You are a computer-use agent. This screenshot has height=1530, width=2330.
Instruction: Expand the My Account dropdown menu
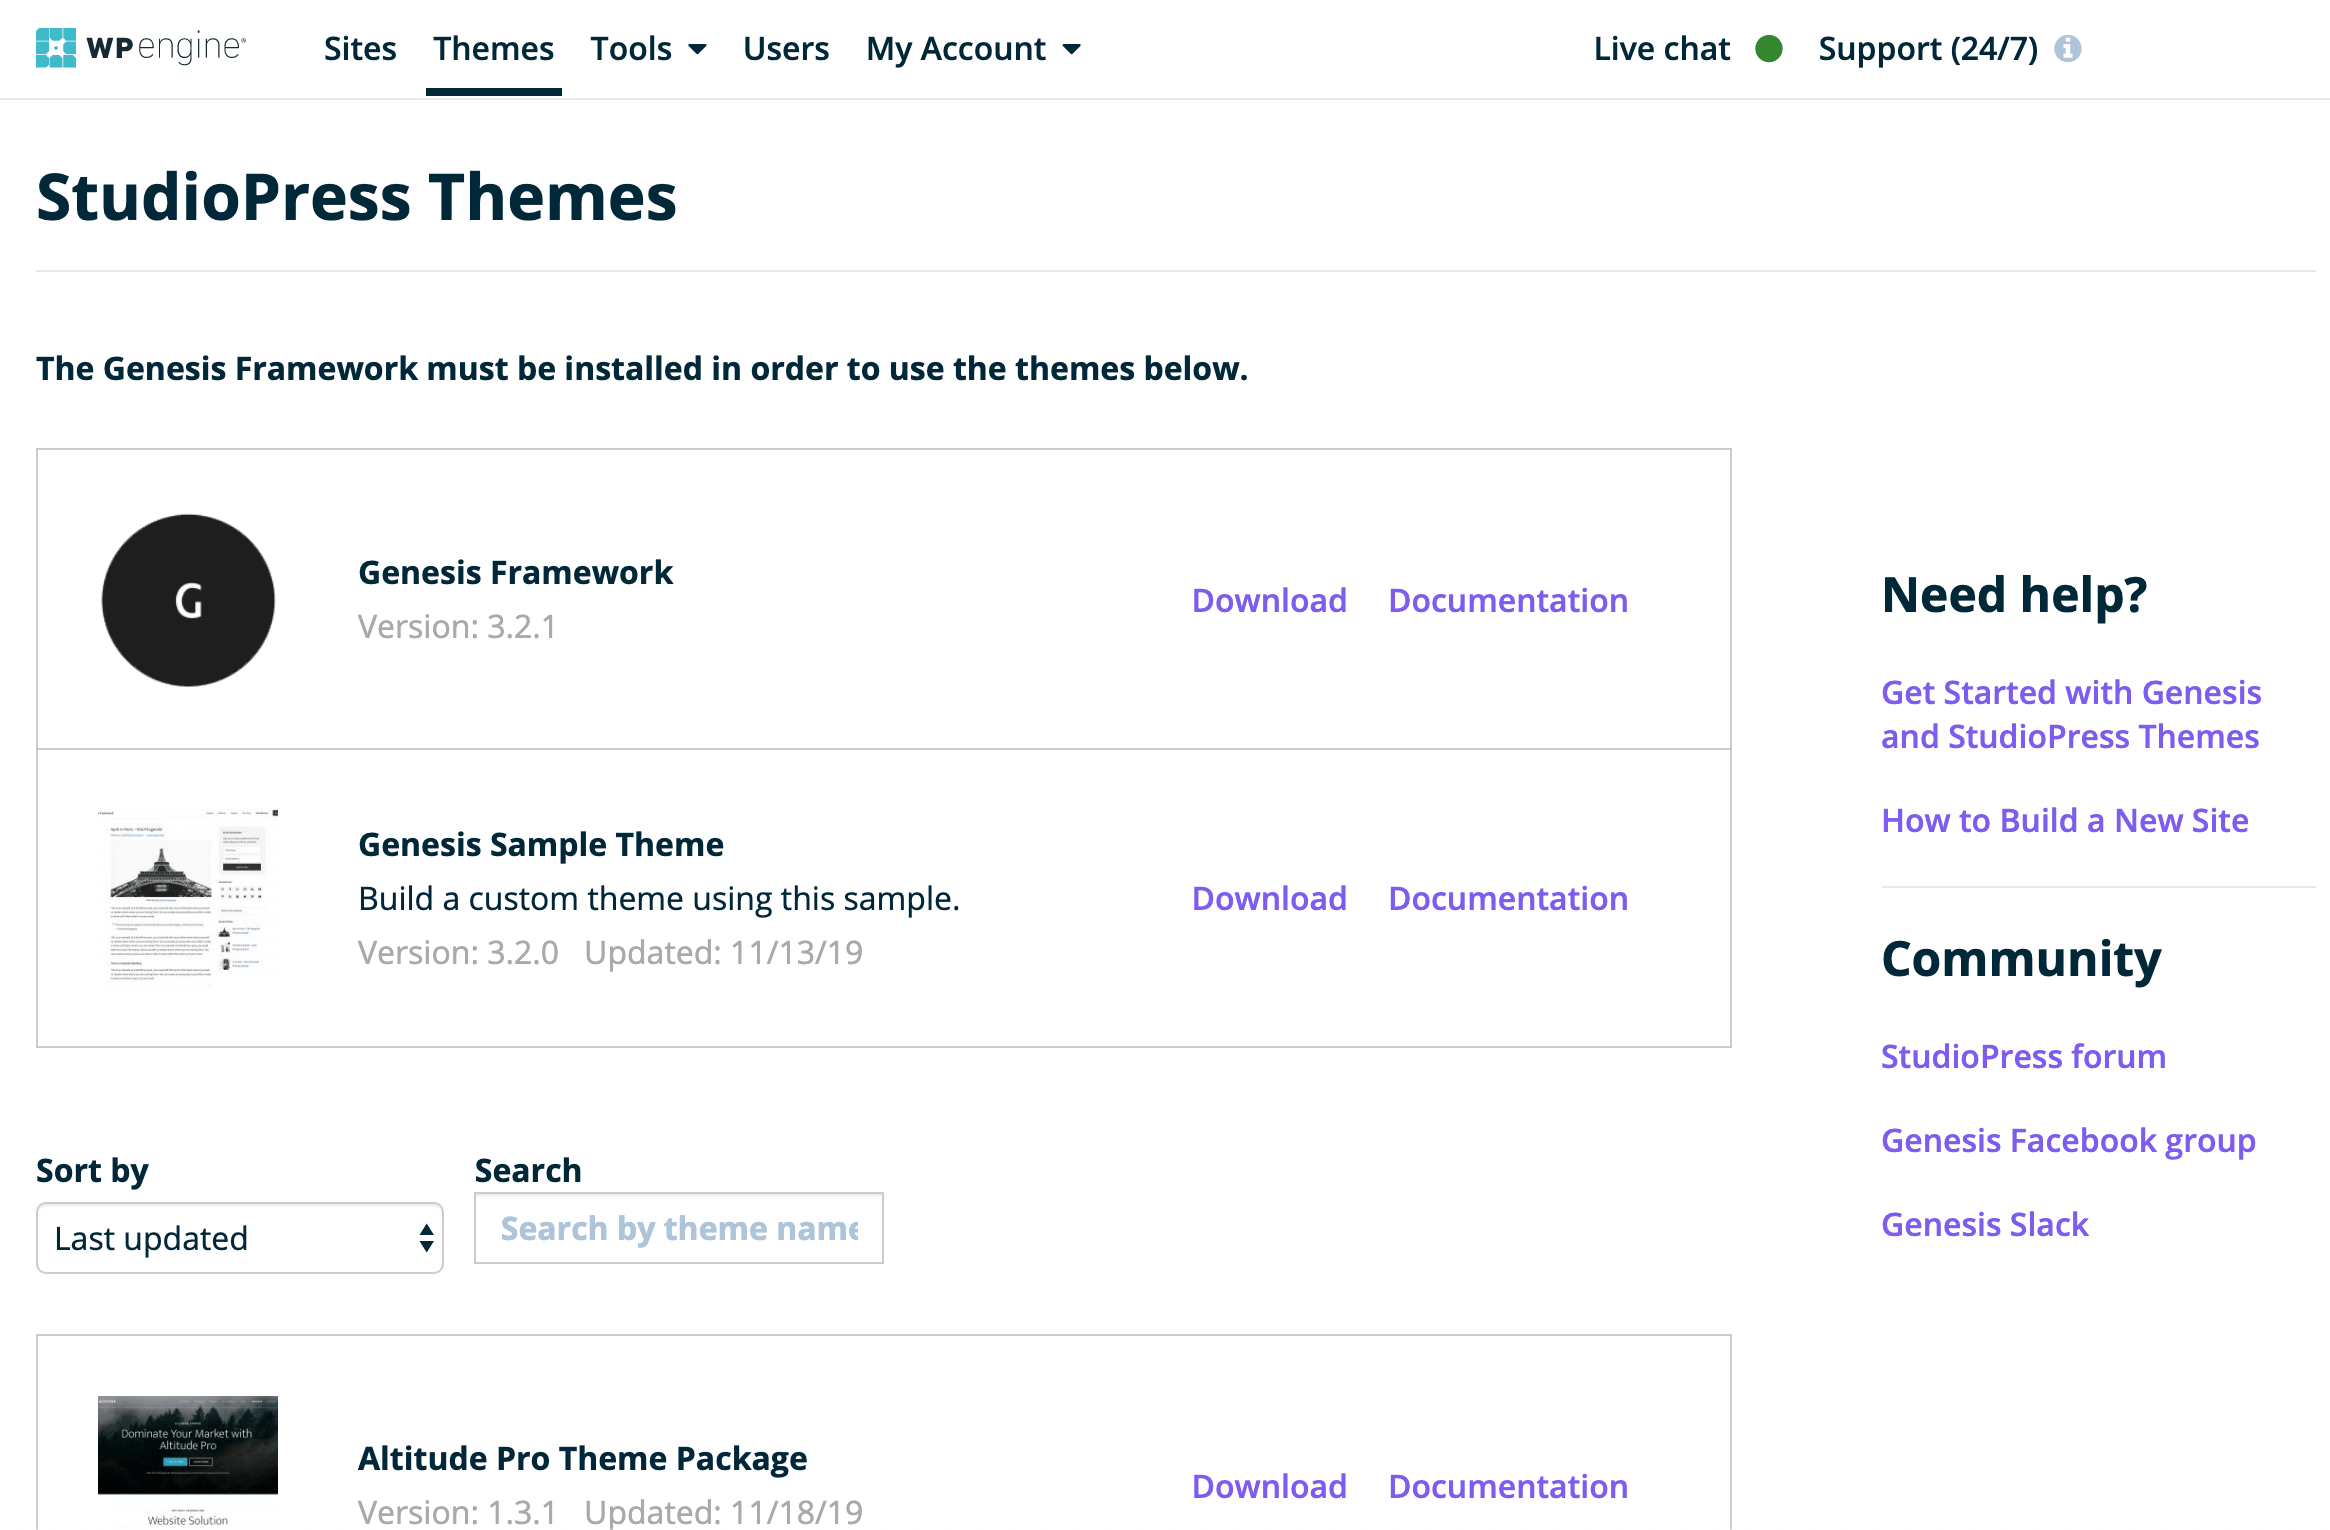click(x=972, y=48)
